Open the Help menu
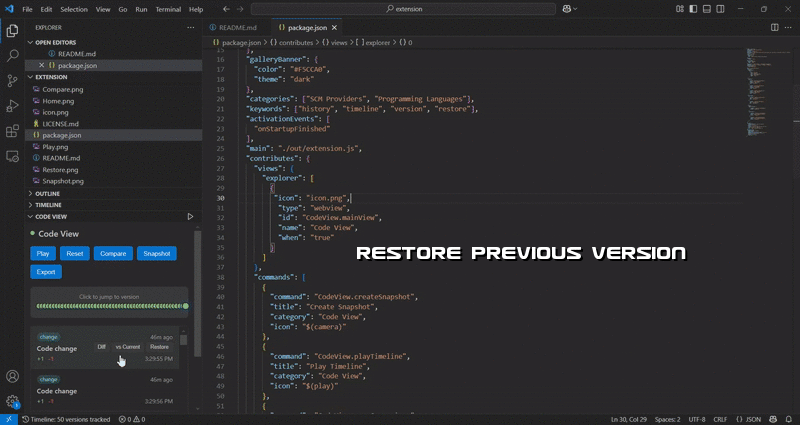 196,9
